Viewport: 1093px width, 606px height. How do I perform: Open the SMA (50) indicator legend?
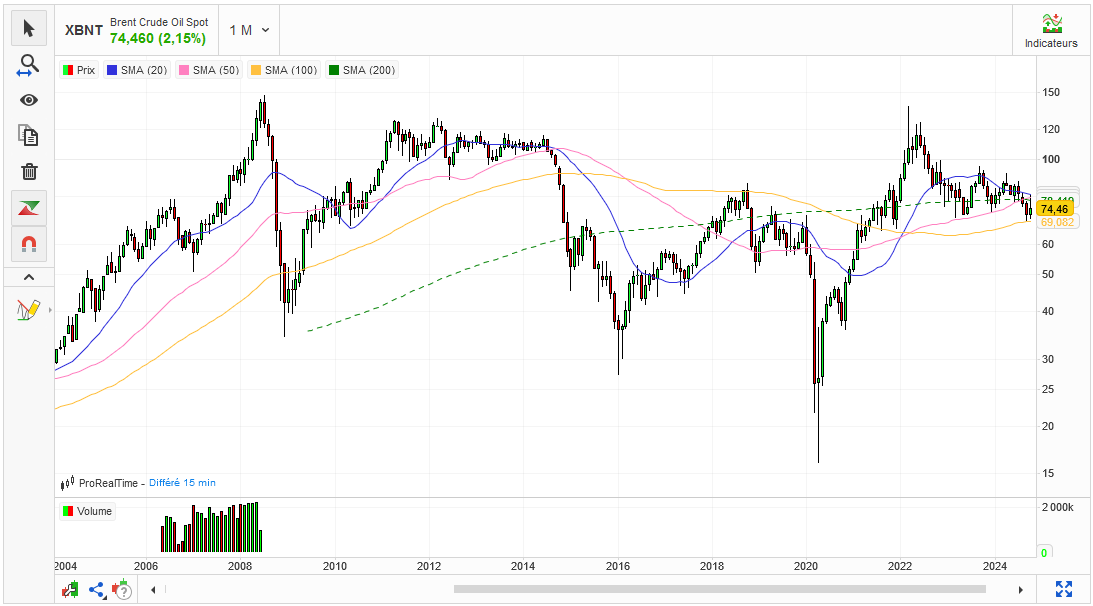pos(209,70)
